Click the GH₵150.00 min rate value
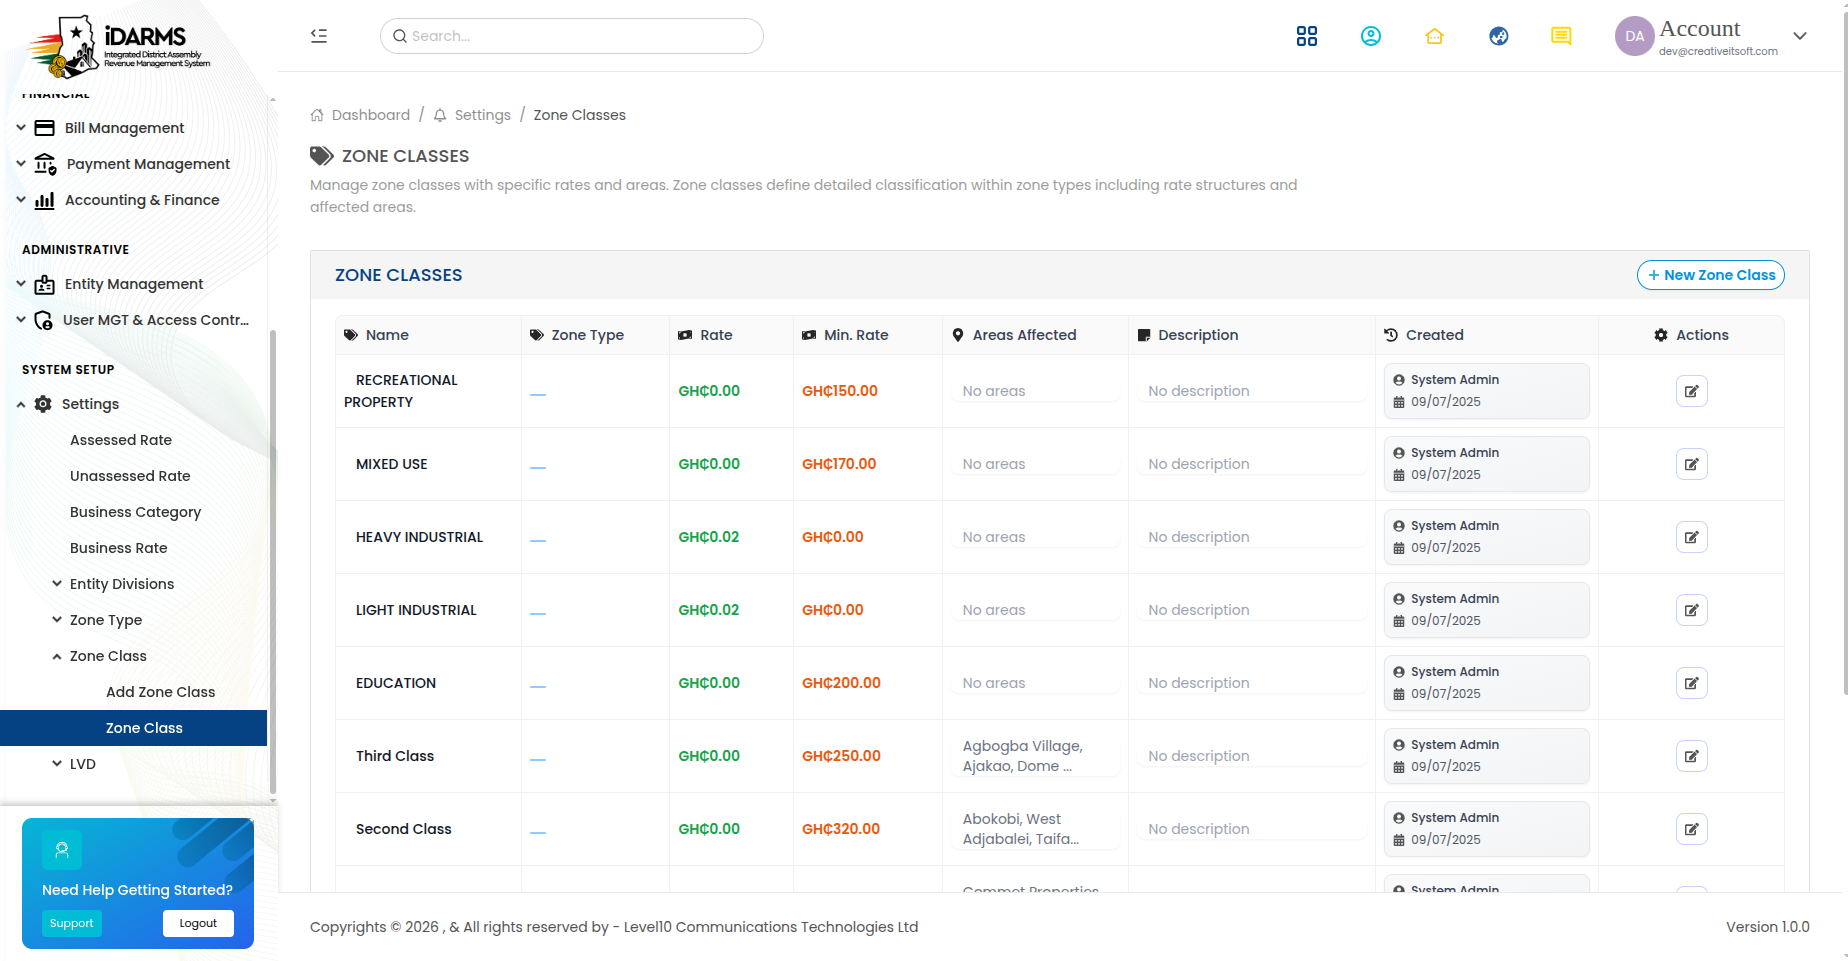The height and width of the screenshot is (961, 1848). click(840, 391)
